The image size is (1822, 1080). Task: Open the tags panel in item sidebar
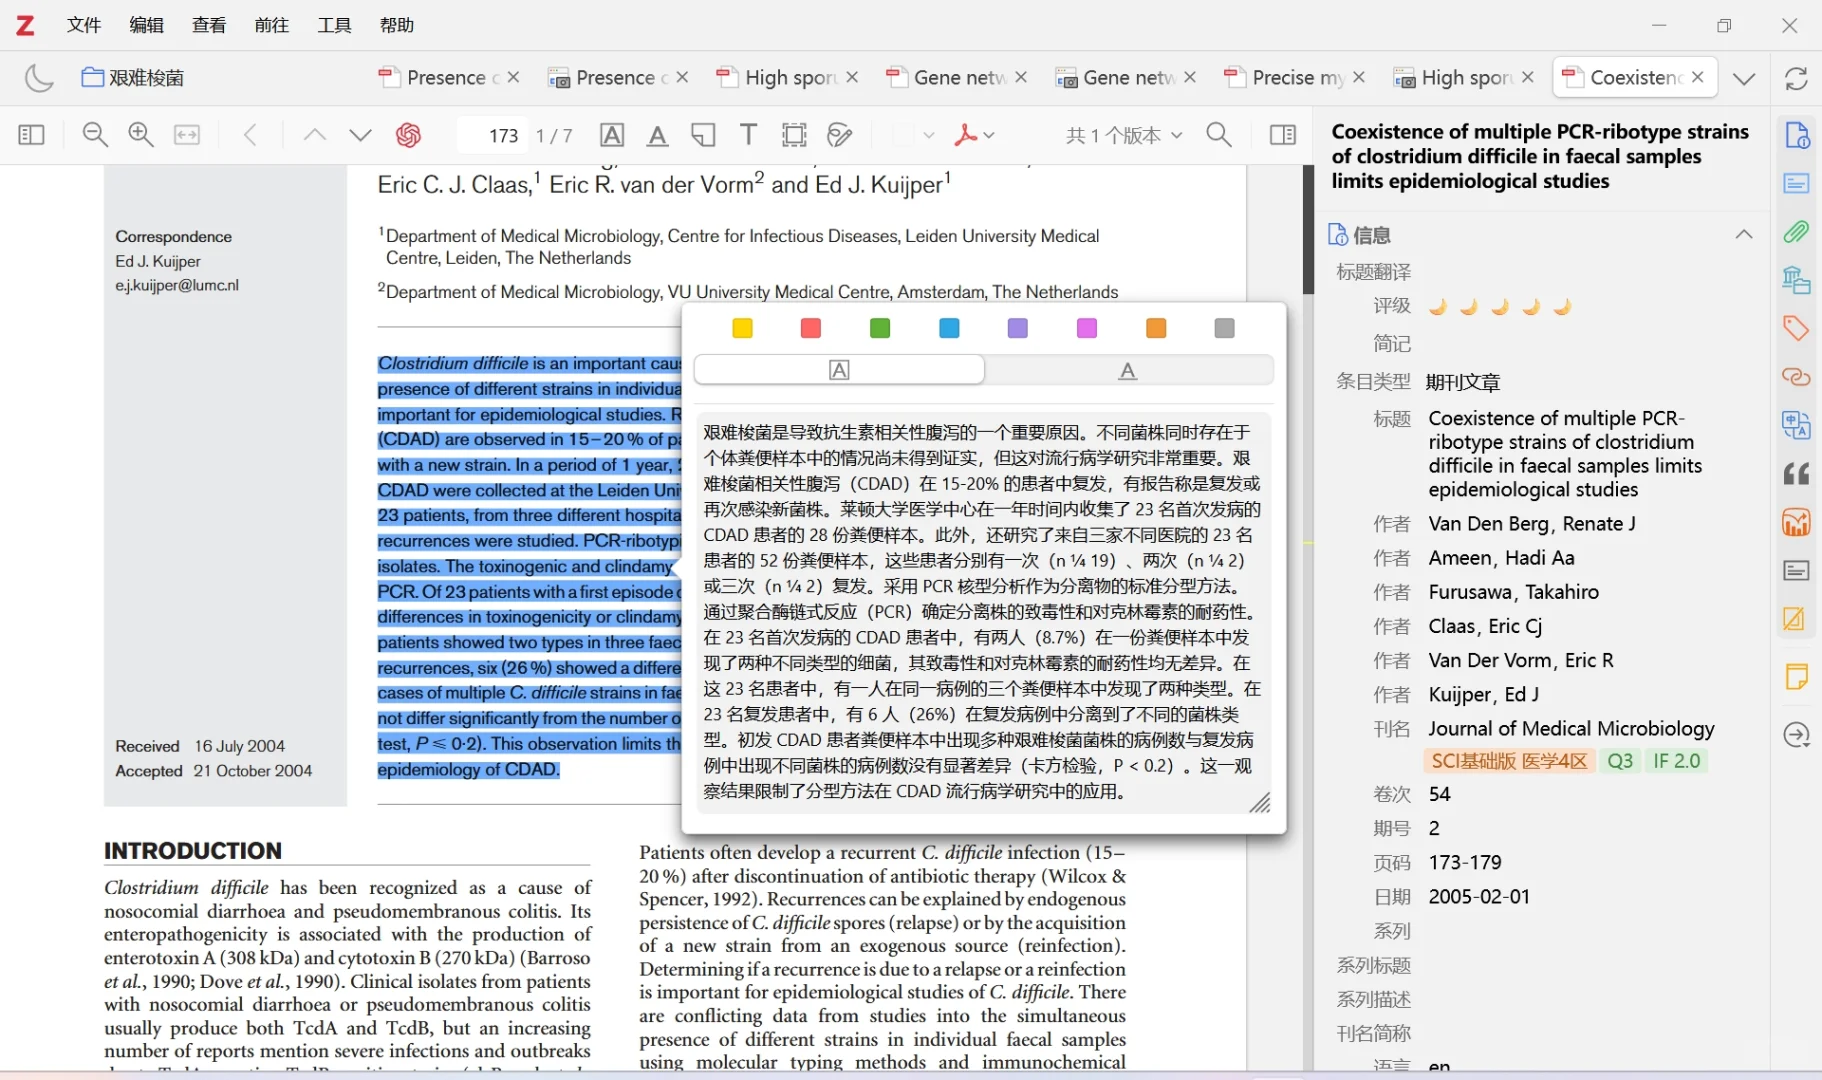click(1796, 328)
